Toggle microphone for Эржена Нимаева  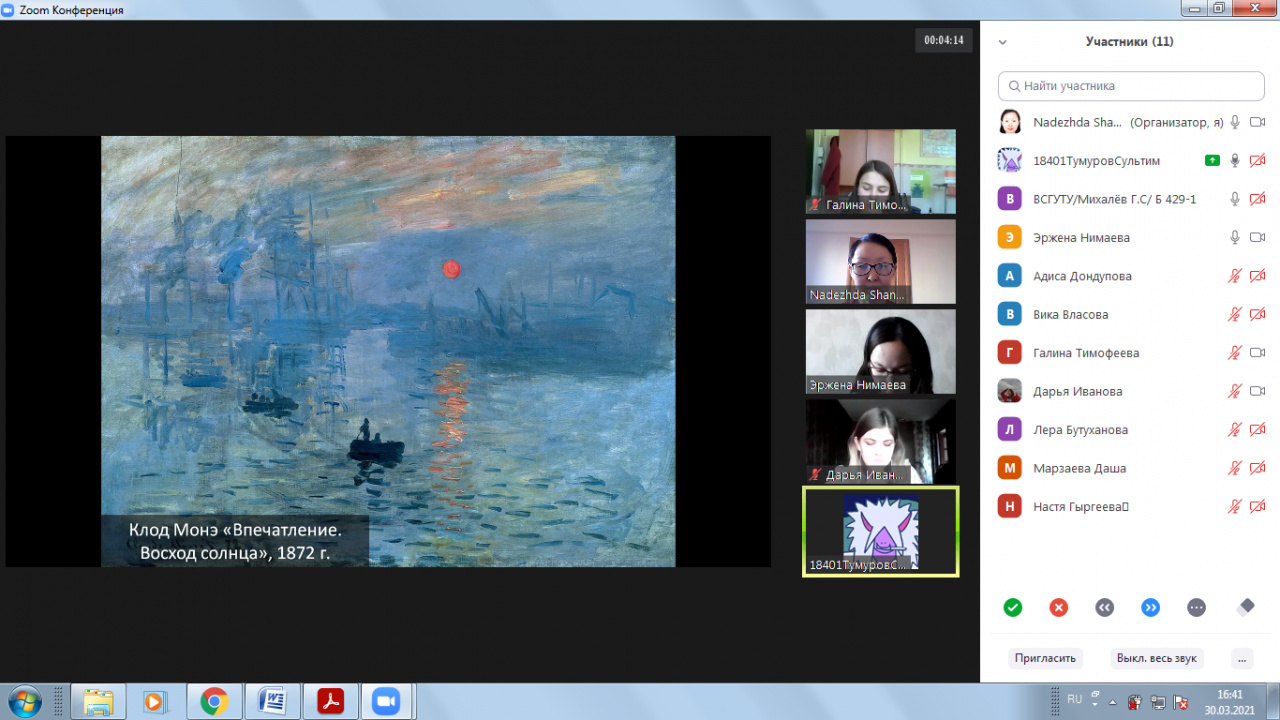coord(1235,237)
